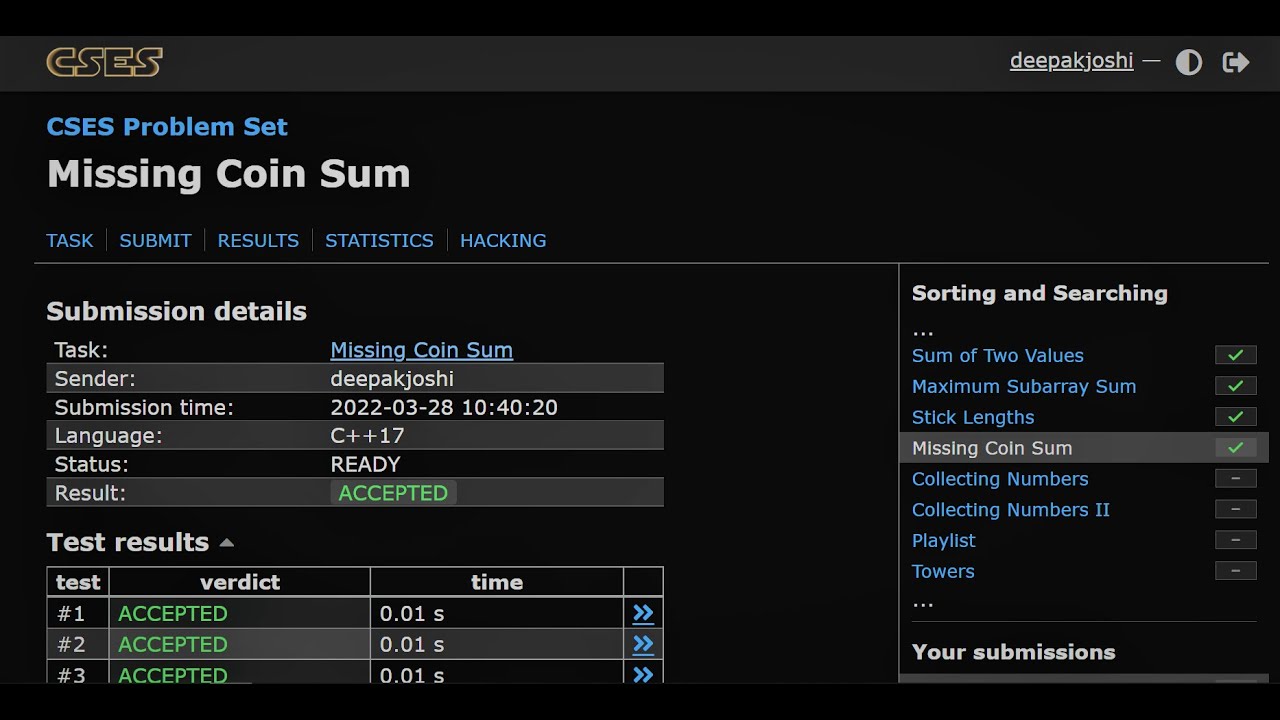Select Missing Coin Sum in sidebar
Screen dimensions: 1280x720
[x=992, y=448]
